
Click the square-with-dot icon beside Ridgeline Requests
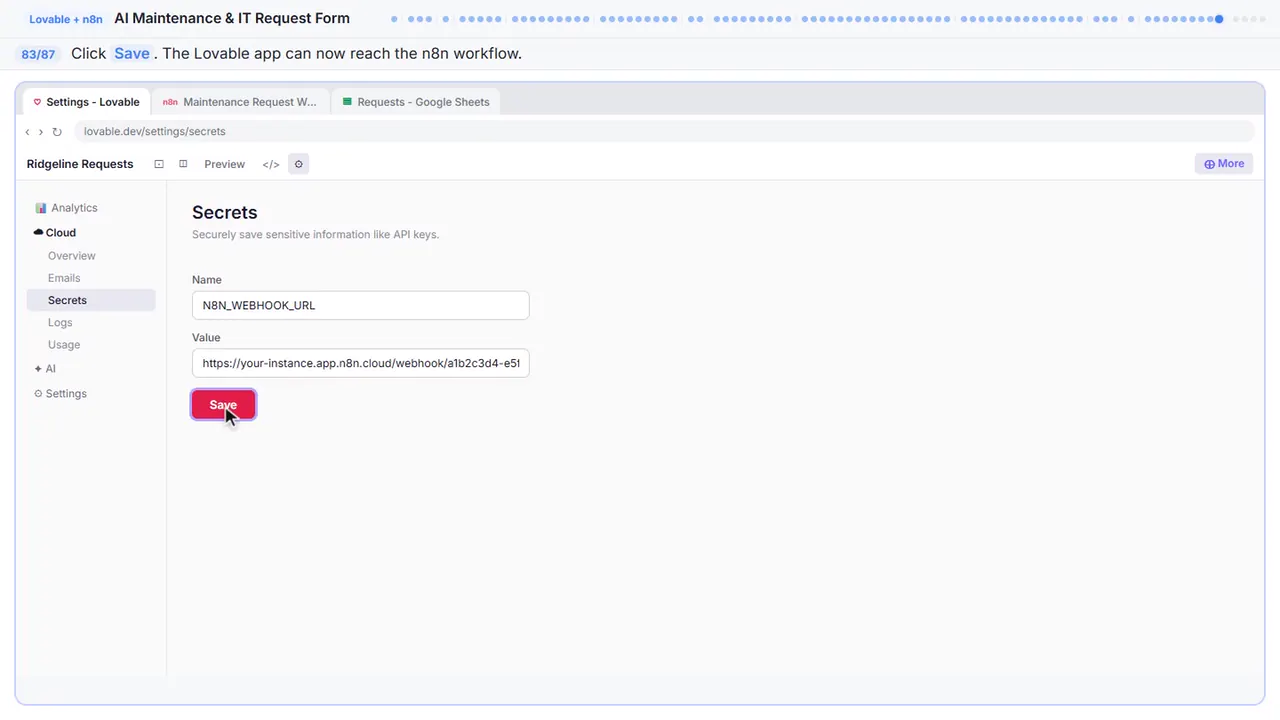(x=159, y=164)
